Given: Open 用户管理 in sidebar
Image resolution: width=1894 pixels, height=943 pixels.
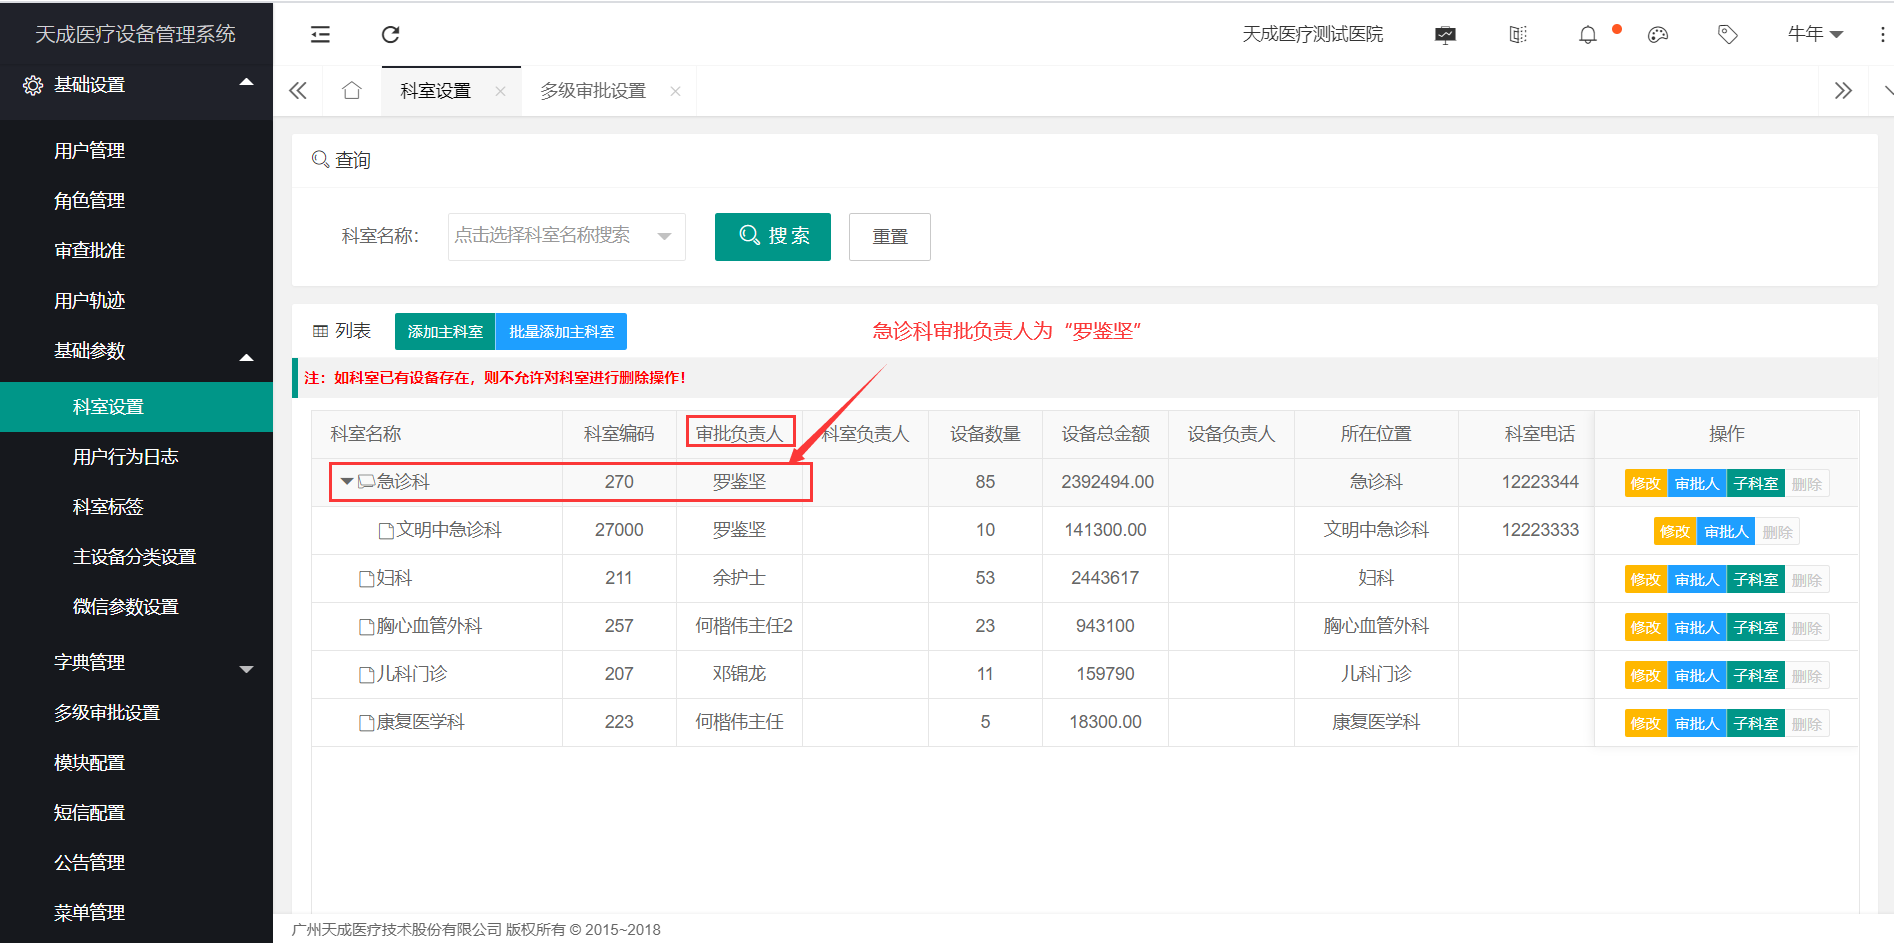Looking at the screenshot, I should (x=89, y=150).
